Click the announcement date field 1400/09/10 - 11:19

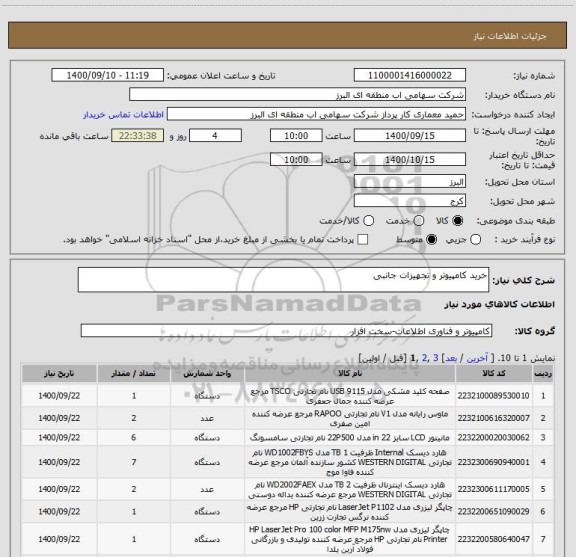click(x=108, y=75)
